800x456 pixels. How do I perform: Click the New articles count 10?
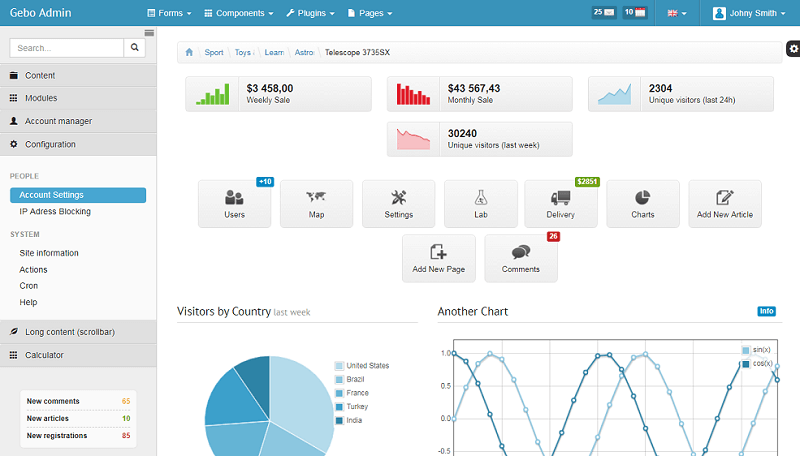(126, 418)
